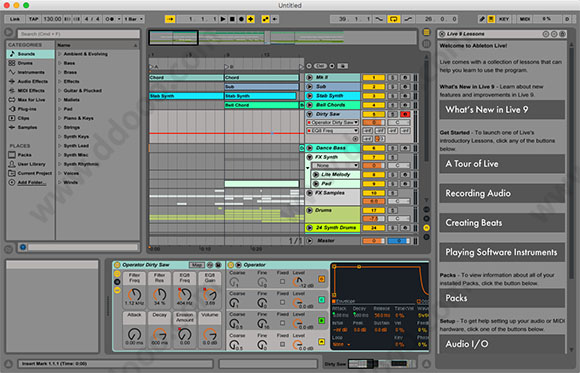This screenshot has width=580, height=373.
Task: Toggle Draw Mode pencil
Action: (482, 19)
